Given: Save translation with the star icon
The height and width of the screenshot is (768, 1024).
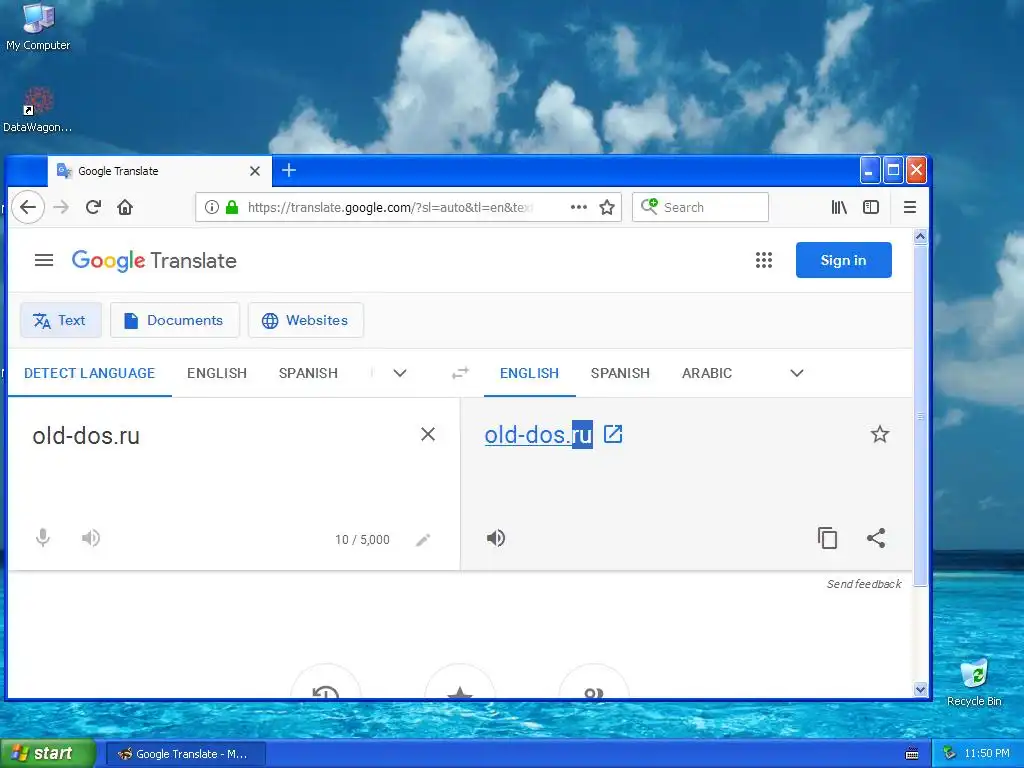Looking at the screenshot, I should (880, 434).
